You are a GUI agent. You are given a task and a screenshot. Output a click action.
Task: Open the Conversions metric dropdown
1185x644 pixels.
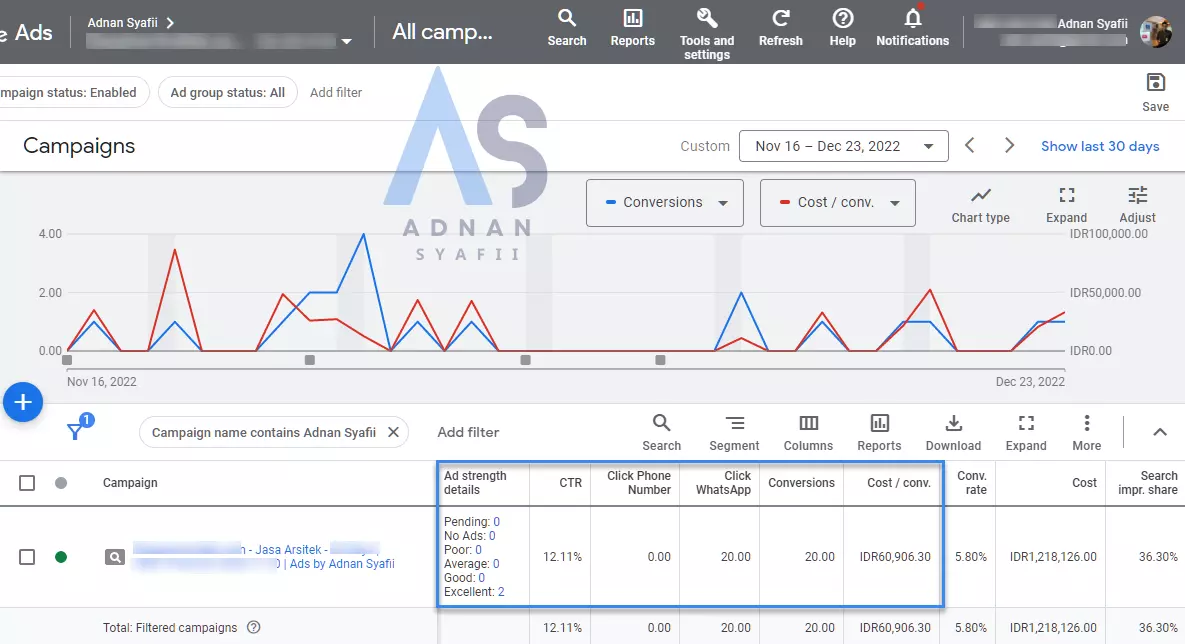point(664,203)
